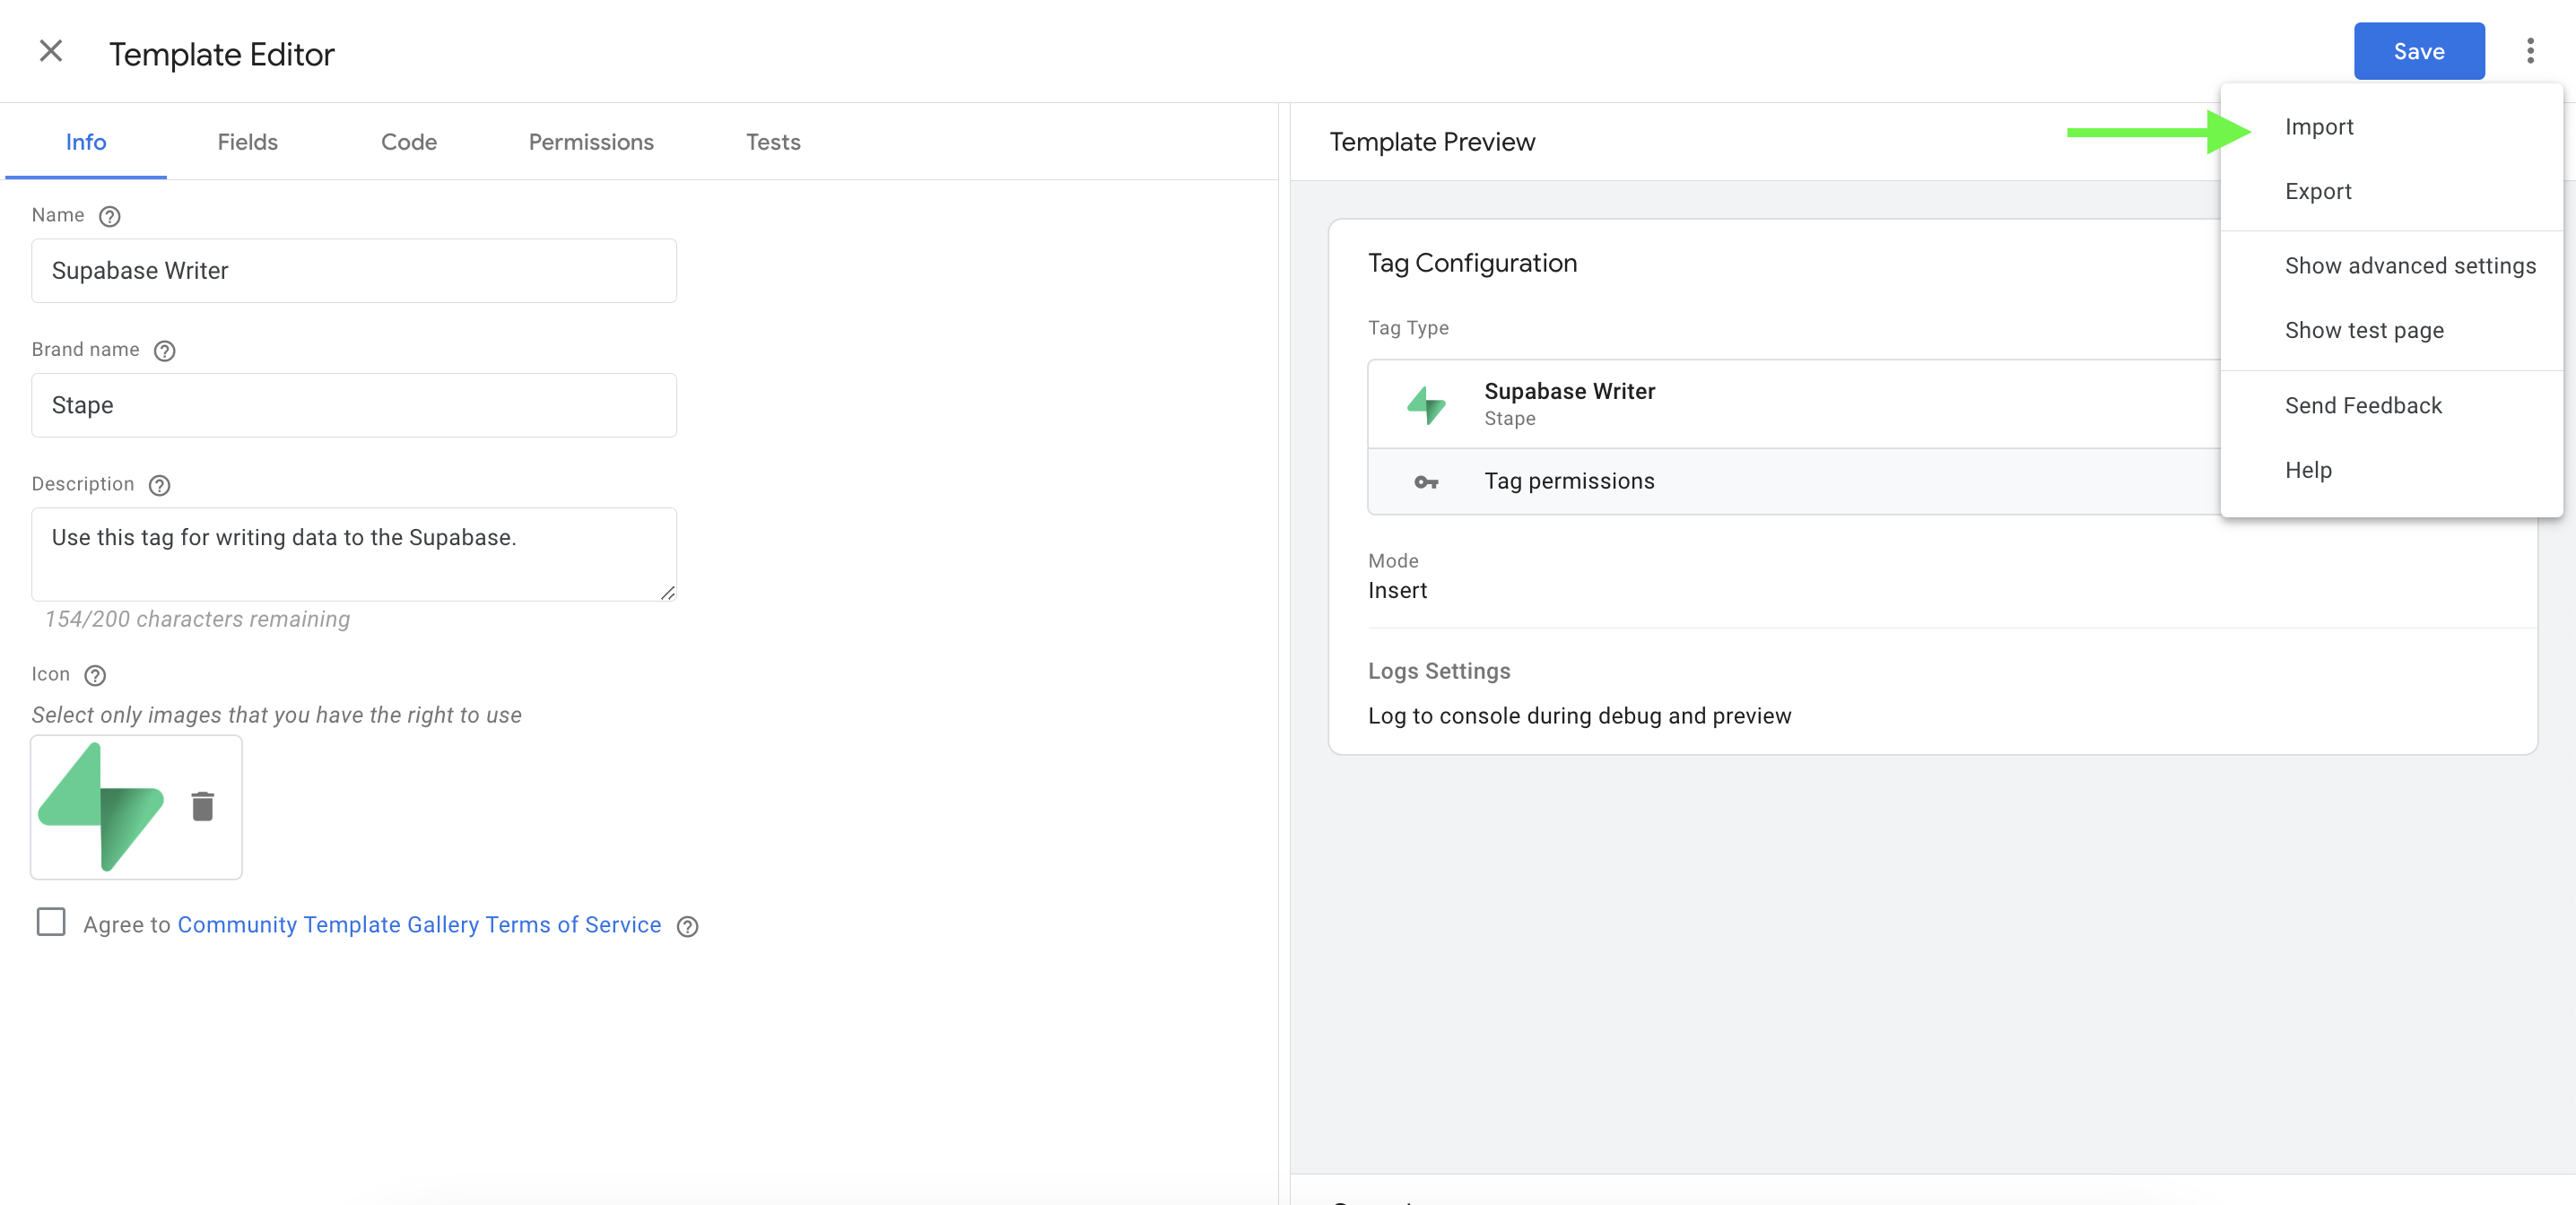The height and width of the screenshot is (1205, 2576).
Task: Click the help icon next to Name
Action: 110,216
